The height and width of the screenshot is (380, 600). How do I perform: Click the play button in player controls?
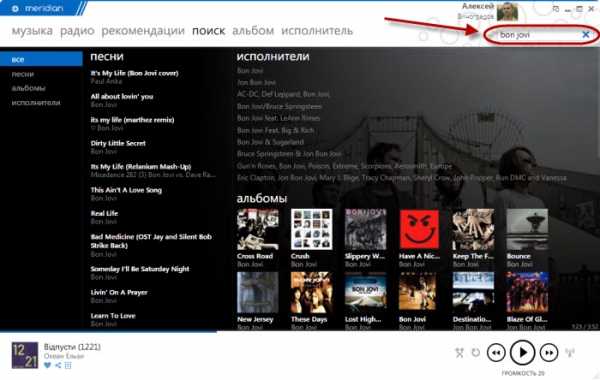tap(522, 352)
